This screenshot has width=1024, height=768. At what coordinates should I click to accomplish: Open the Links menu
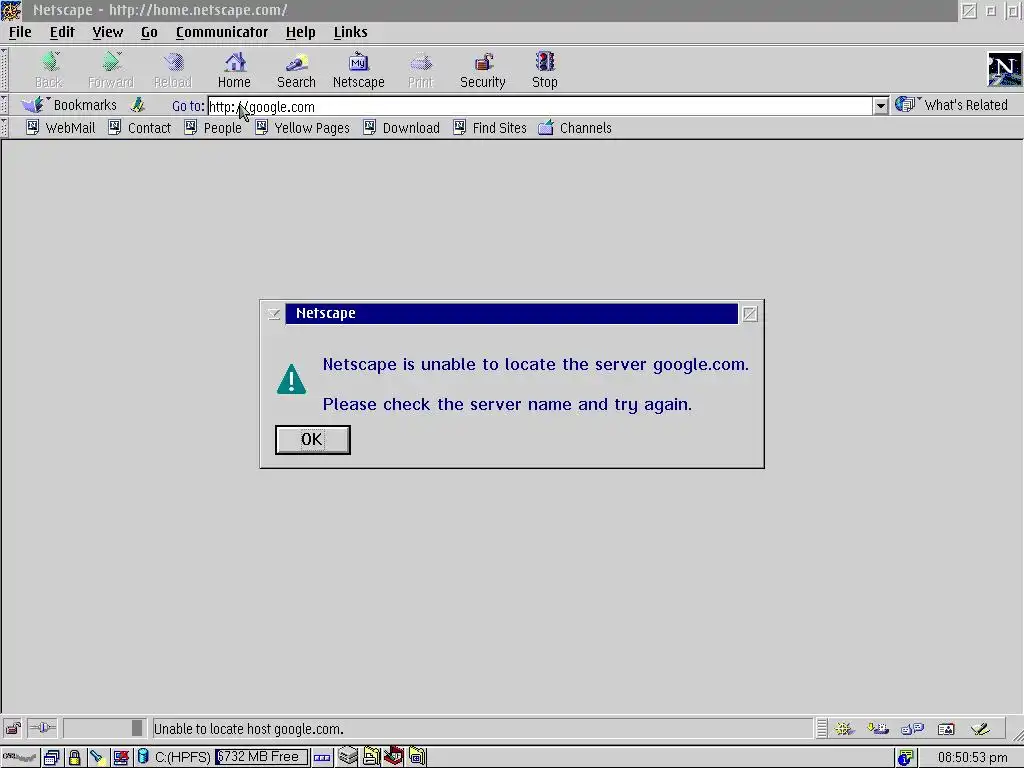tap(351, 32)
